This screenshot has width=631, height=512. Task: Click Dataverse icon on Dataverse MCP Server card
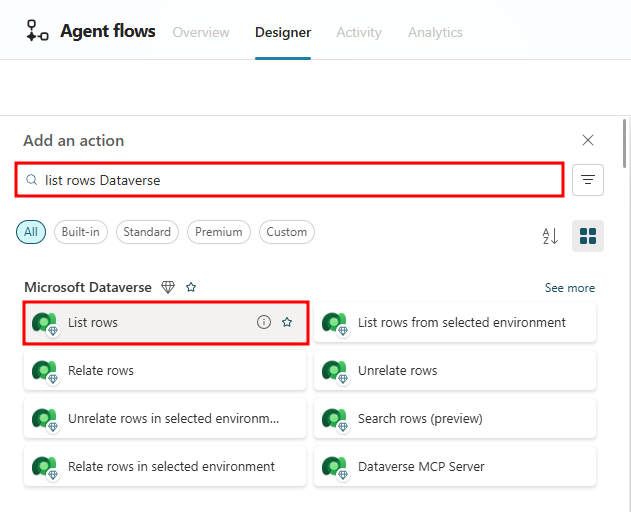click(x=335, y=467)
